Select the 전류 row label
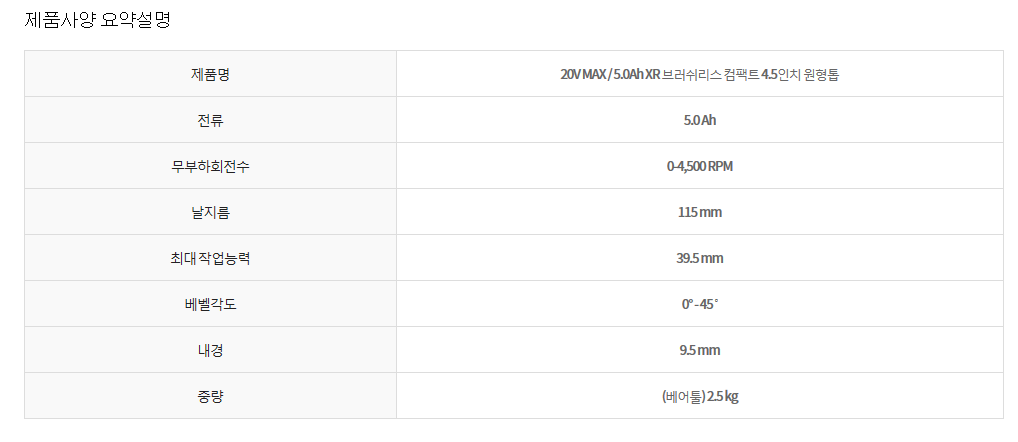The image size is (1018, 442). point(210,120)
